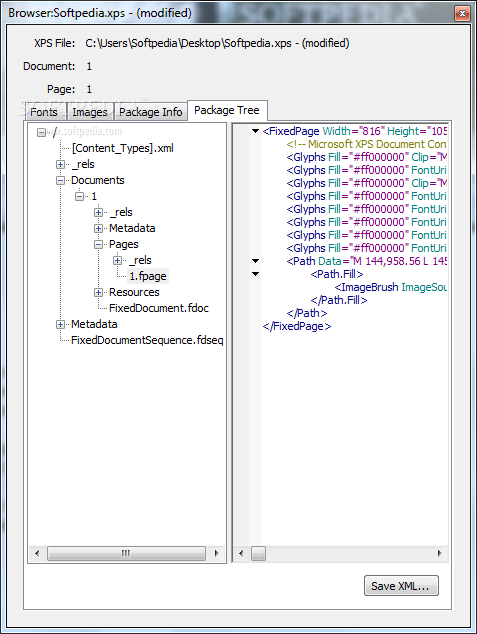Viewport: 477px width, 634px height.
Task: Switch to the Fonts tab
Action: pos(44,112)
